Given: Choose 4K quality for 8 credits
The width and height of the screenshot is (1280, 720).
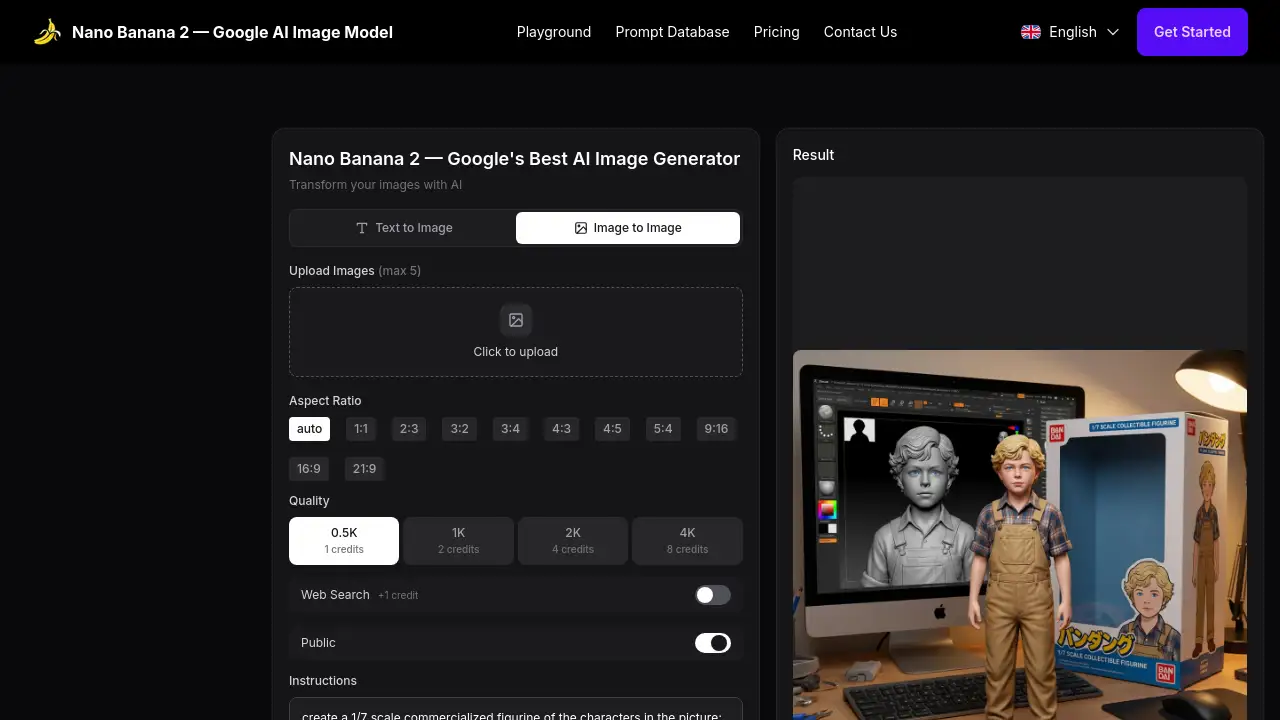Looking at the screenshot, I should [688, 541].
